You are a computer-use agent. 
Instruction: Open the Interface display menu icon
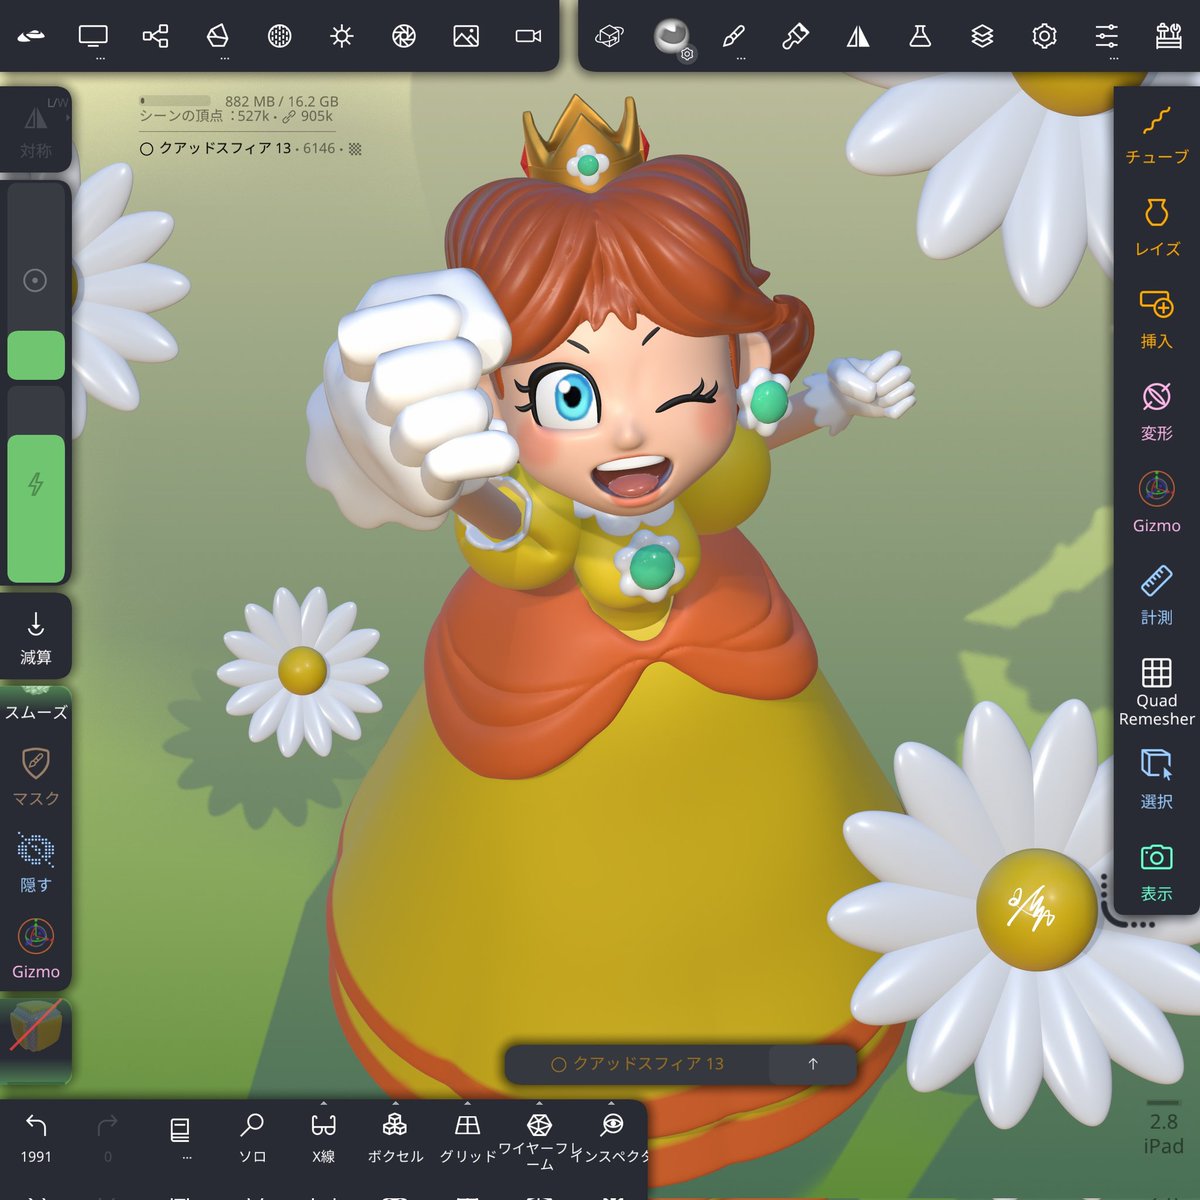[x=93, y=37]
